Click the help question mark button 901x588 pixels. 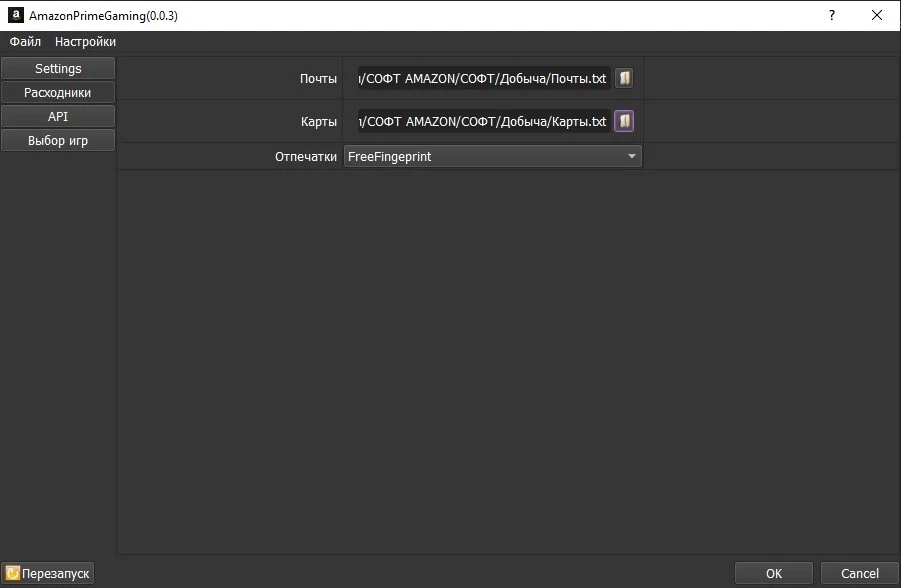tap(831, 15)
